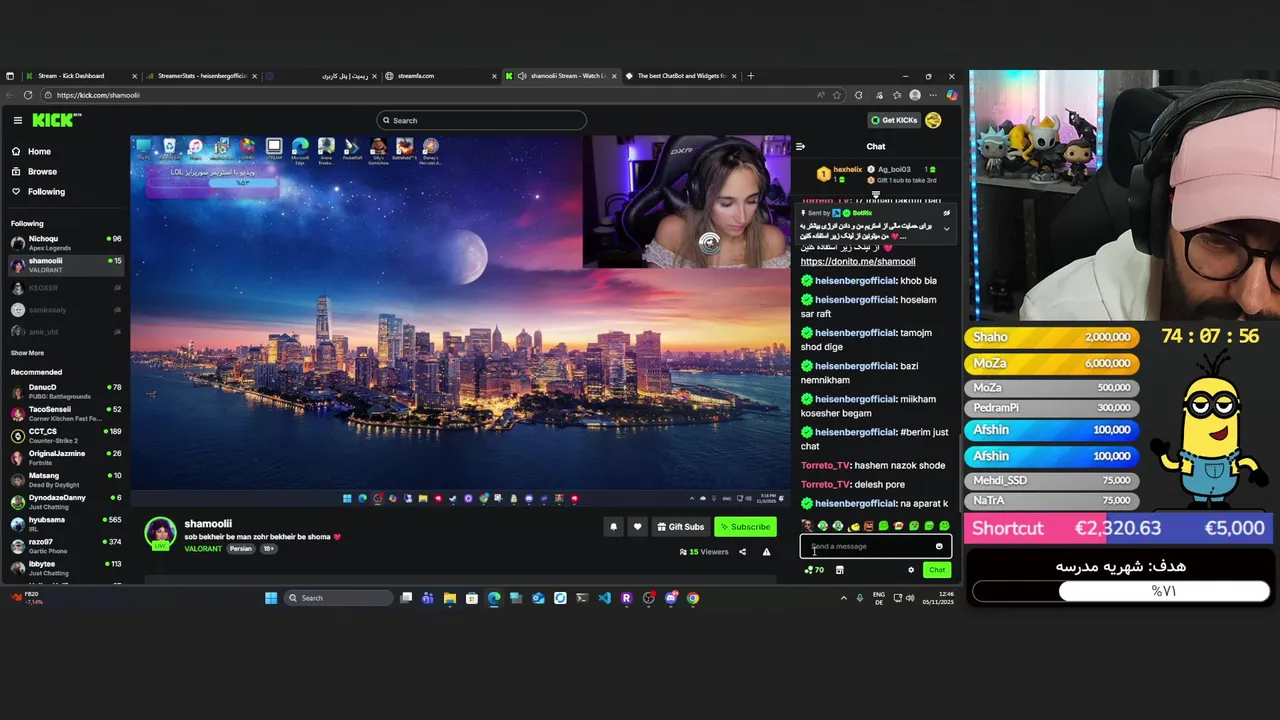This screenshot has height=720, width=1280.
Task: Click the Persian language tag
Action: [x=240, y=549]
